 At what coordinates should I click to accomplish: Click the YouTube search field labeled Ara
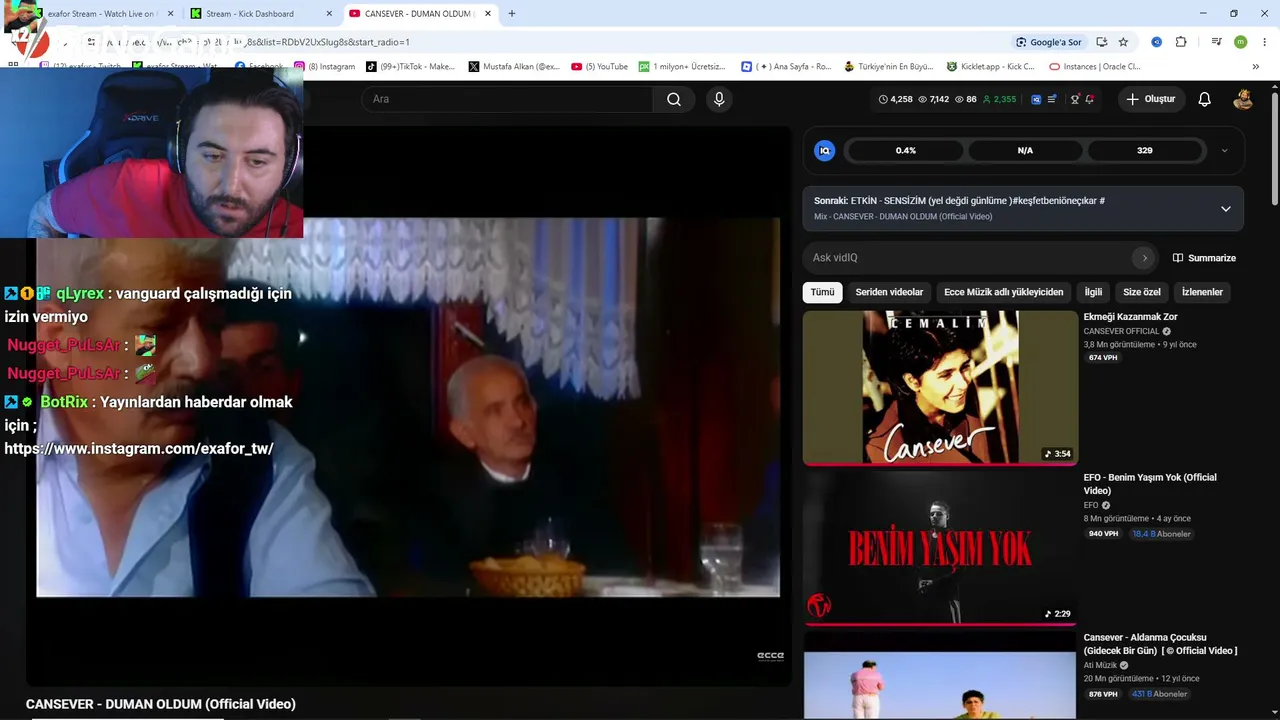coord(507,99)
